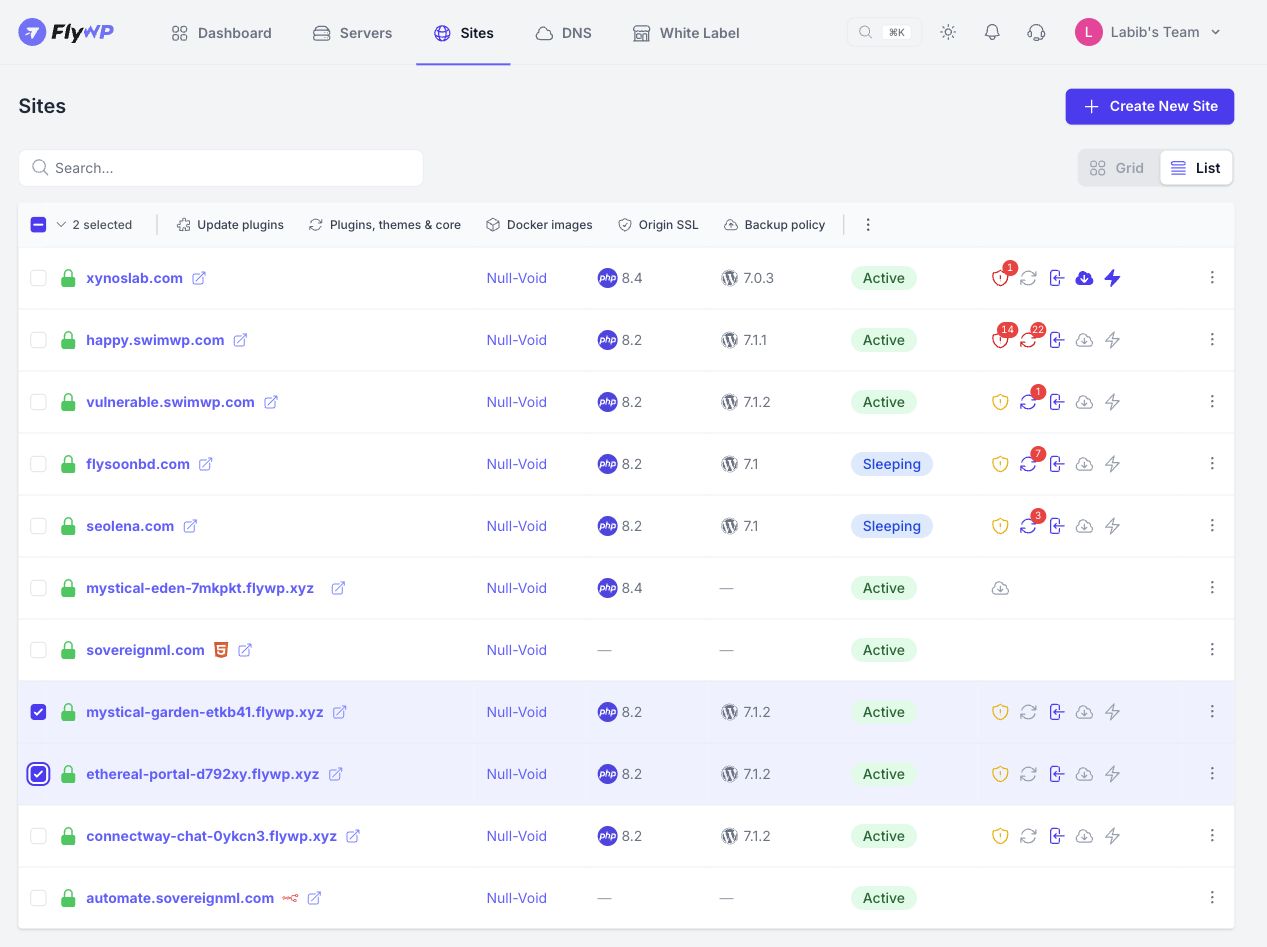This screenshot has width=1267, height=947.
Task: Click the lightning cache icon for seolena.com
Action: point(1112,526)
